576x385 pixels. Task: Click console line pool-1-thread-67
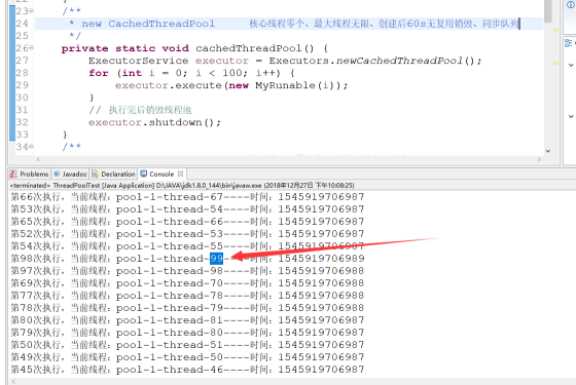tap(187, 197)
